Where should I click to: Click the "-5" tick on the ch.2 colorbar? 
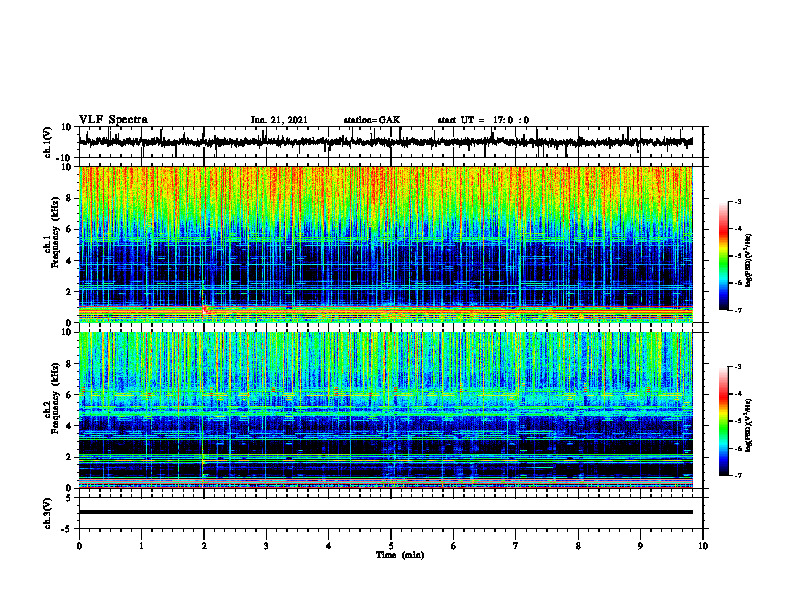(x=737, y=421)
